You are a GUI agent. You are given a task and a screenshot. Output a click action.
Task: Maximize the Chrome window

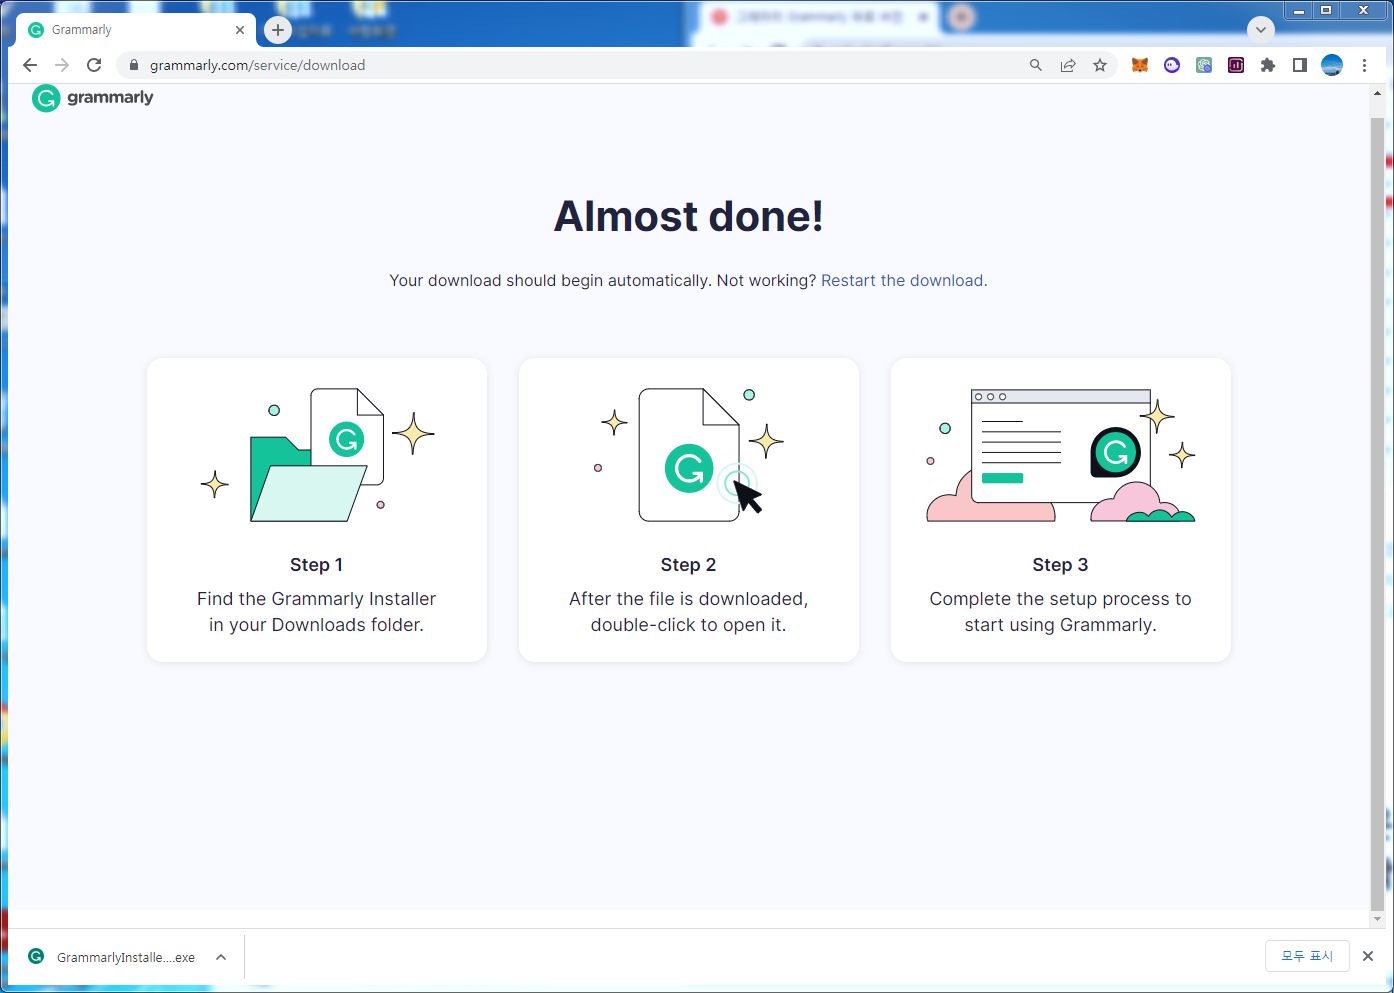tap(1326, 11)
